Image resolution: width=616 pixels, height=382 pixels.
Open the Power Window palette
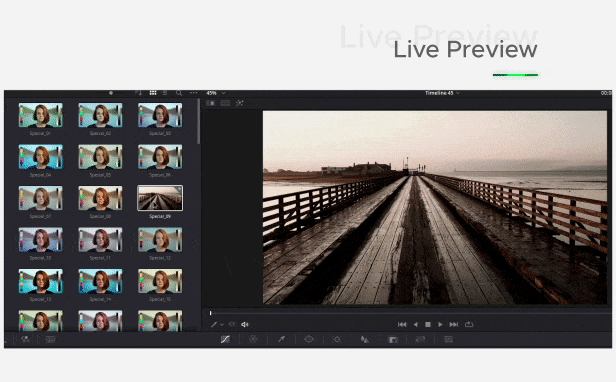pyautogui.click(x=309, y=339)
